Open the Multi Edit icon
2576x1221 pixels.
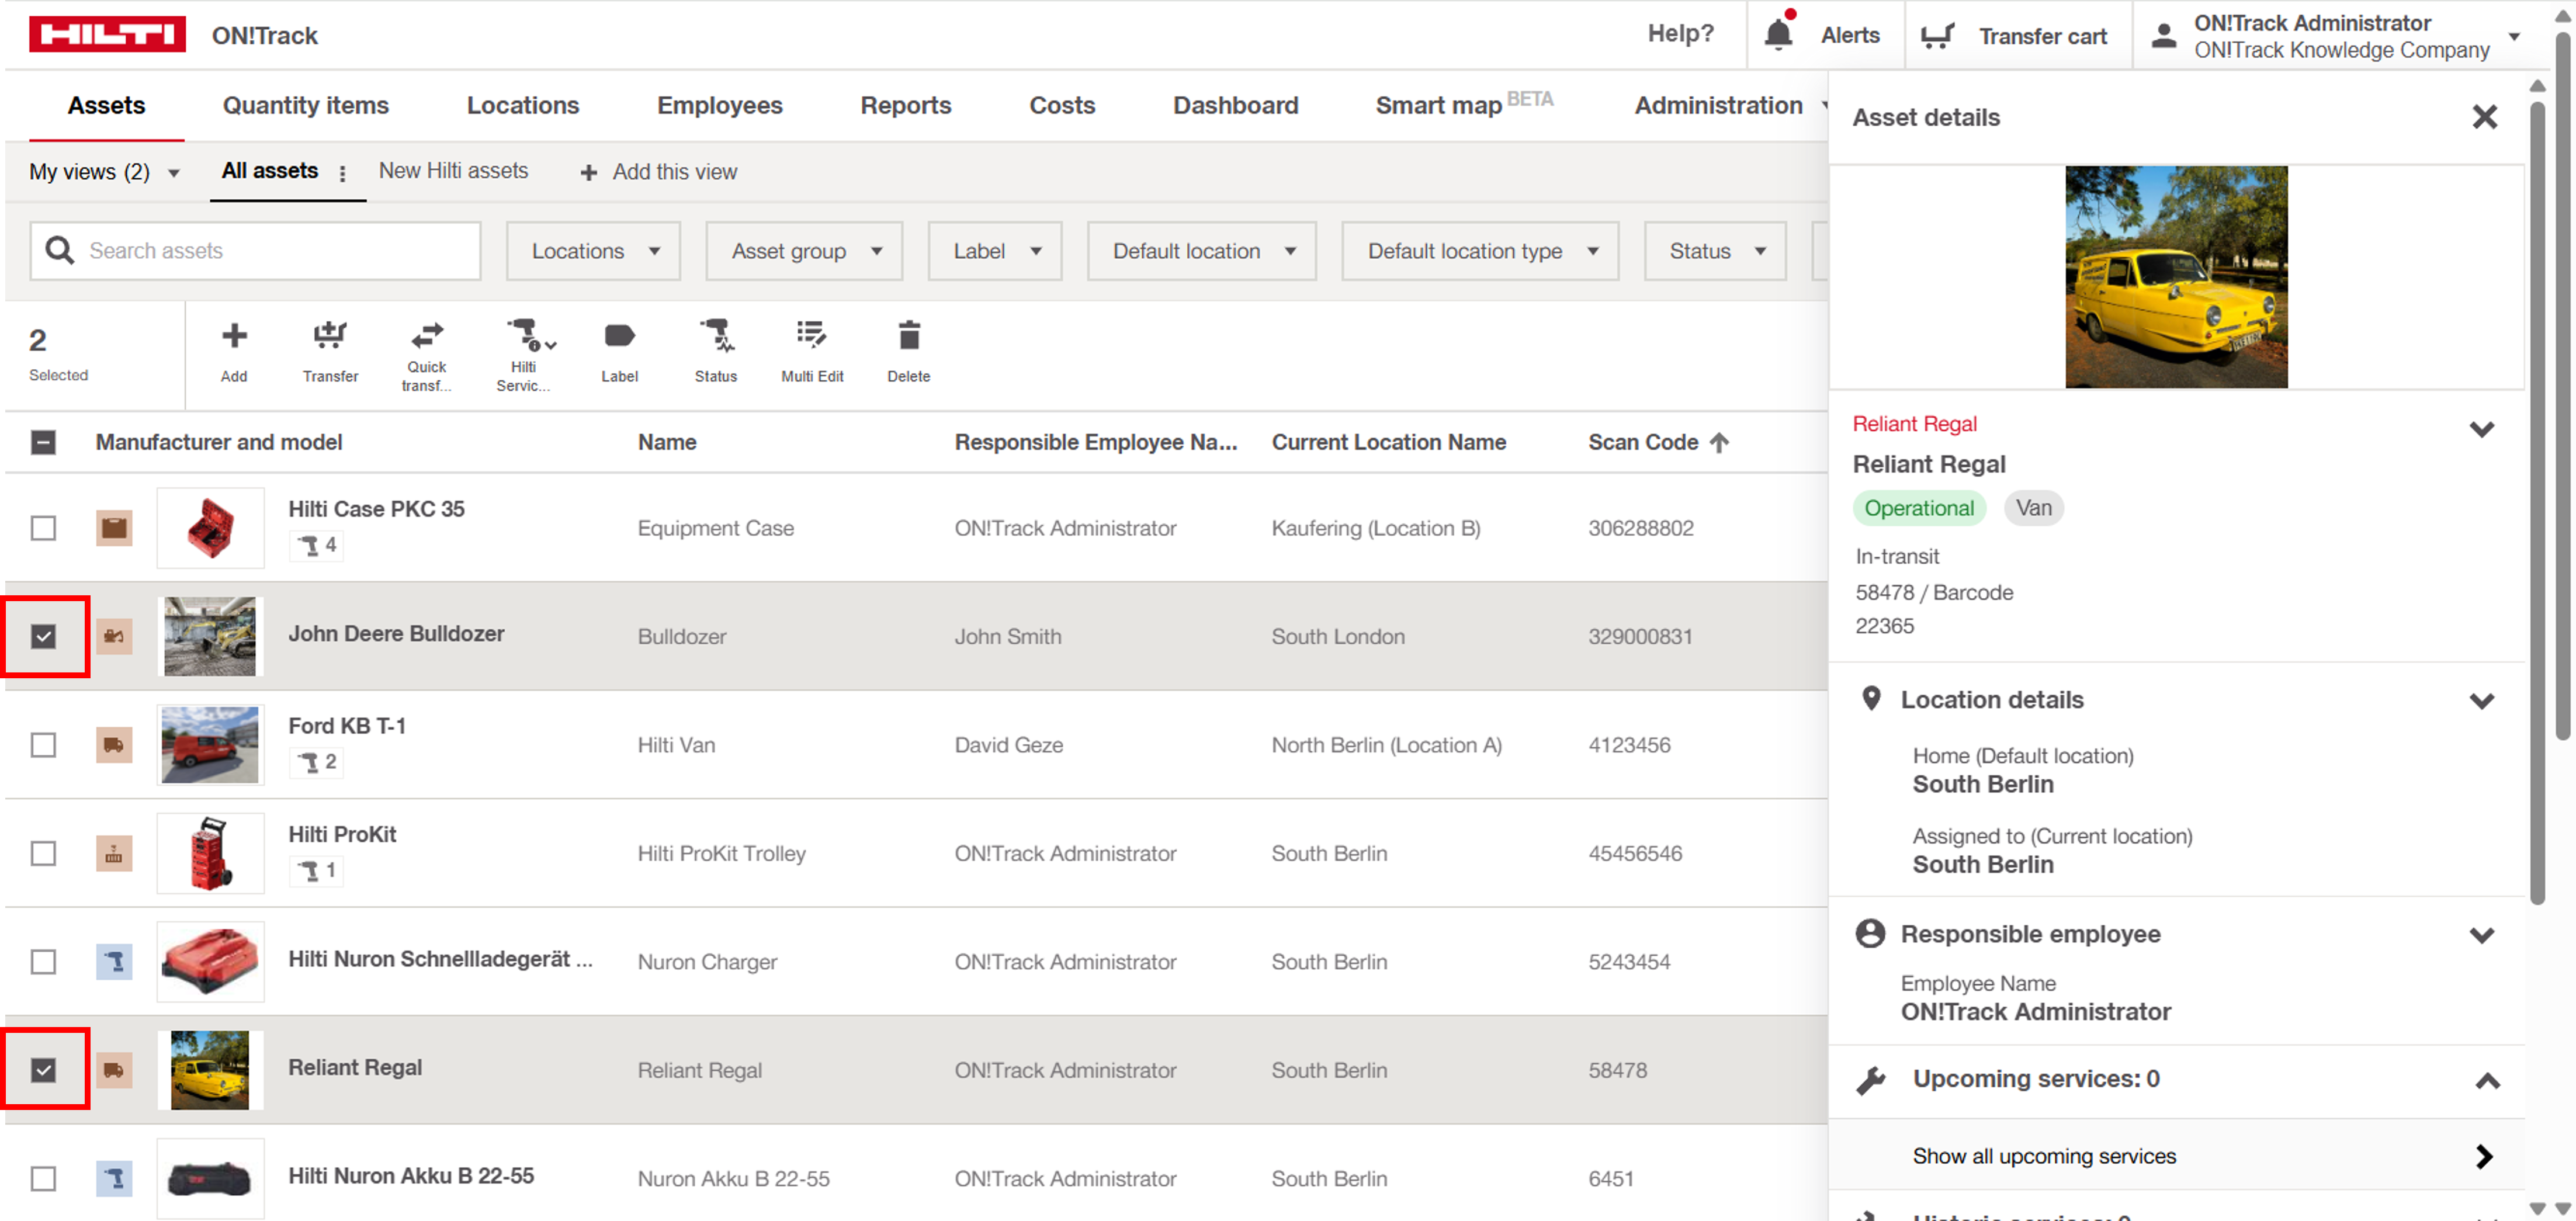(811, 337)
